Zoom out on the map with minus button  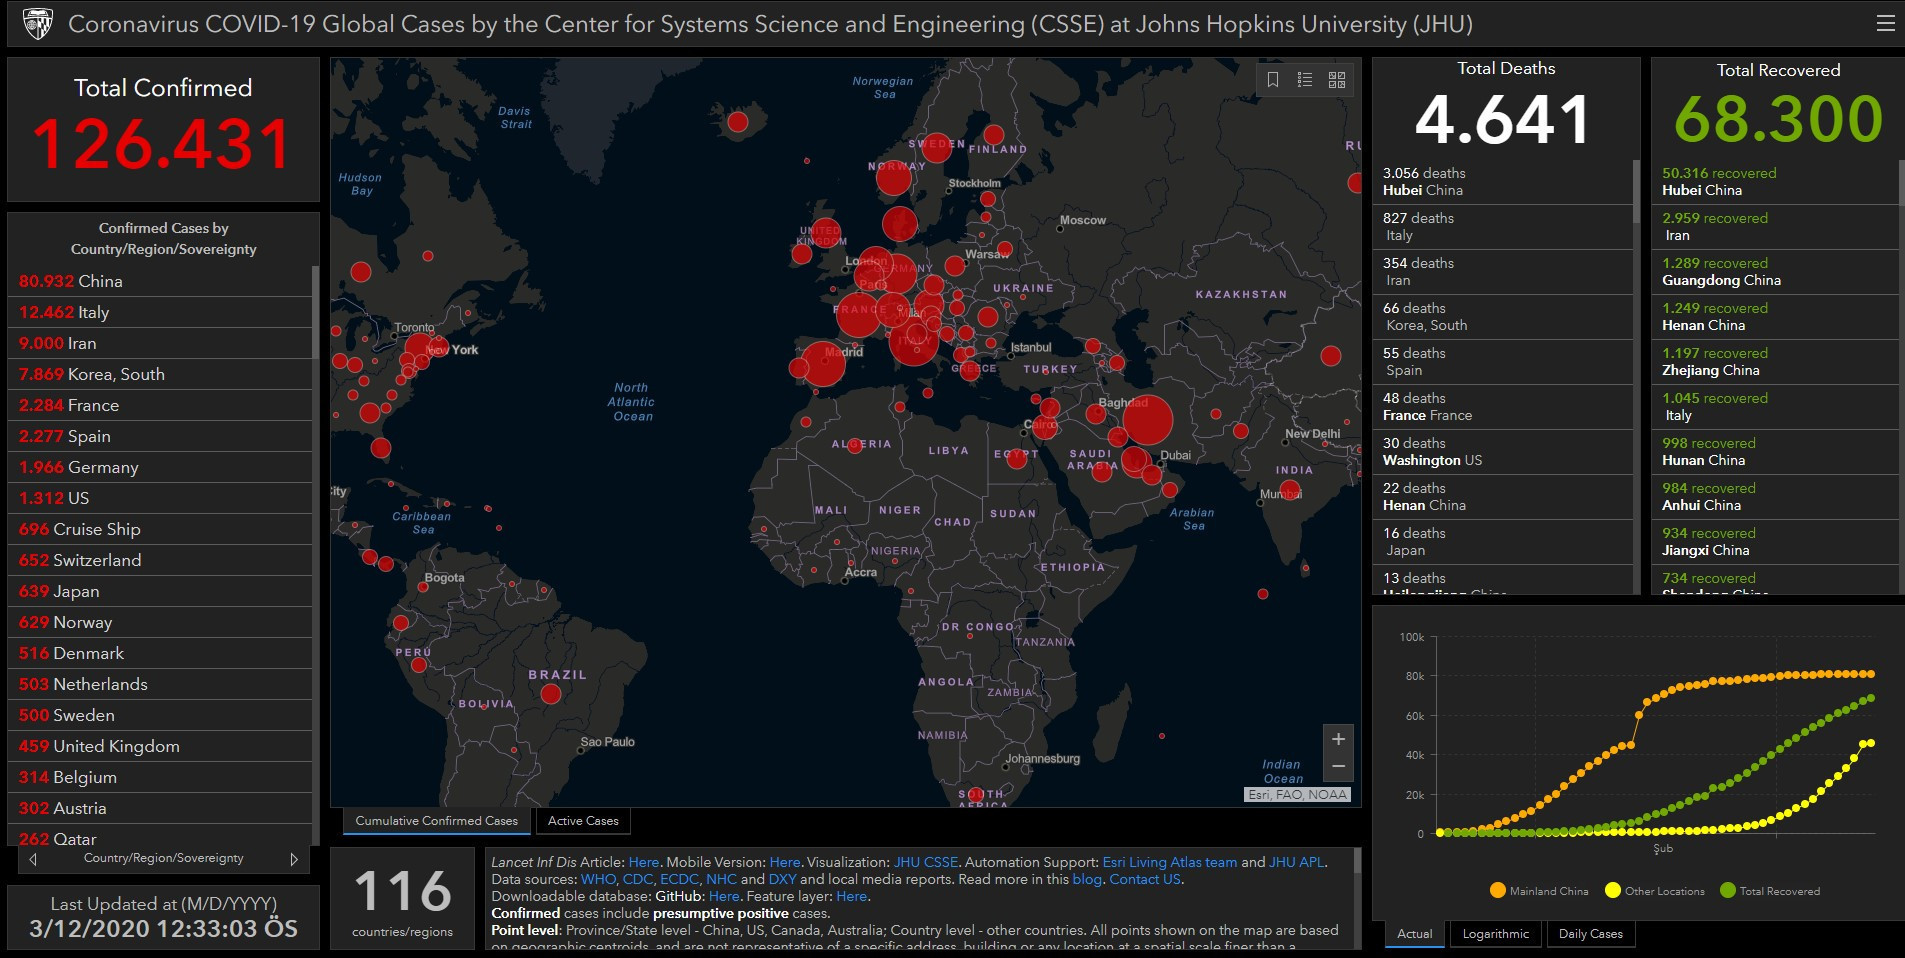tap(1338, 767)
